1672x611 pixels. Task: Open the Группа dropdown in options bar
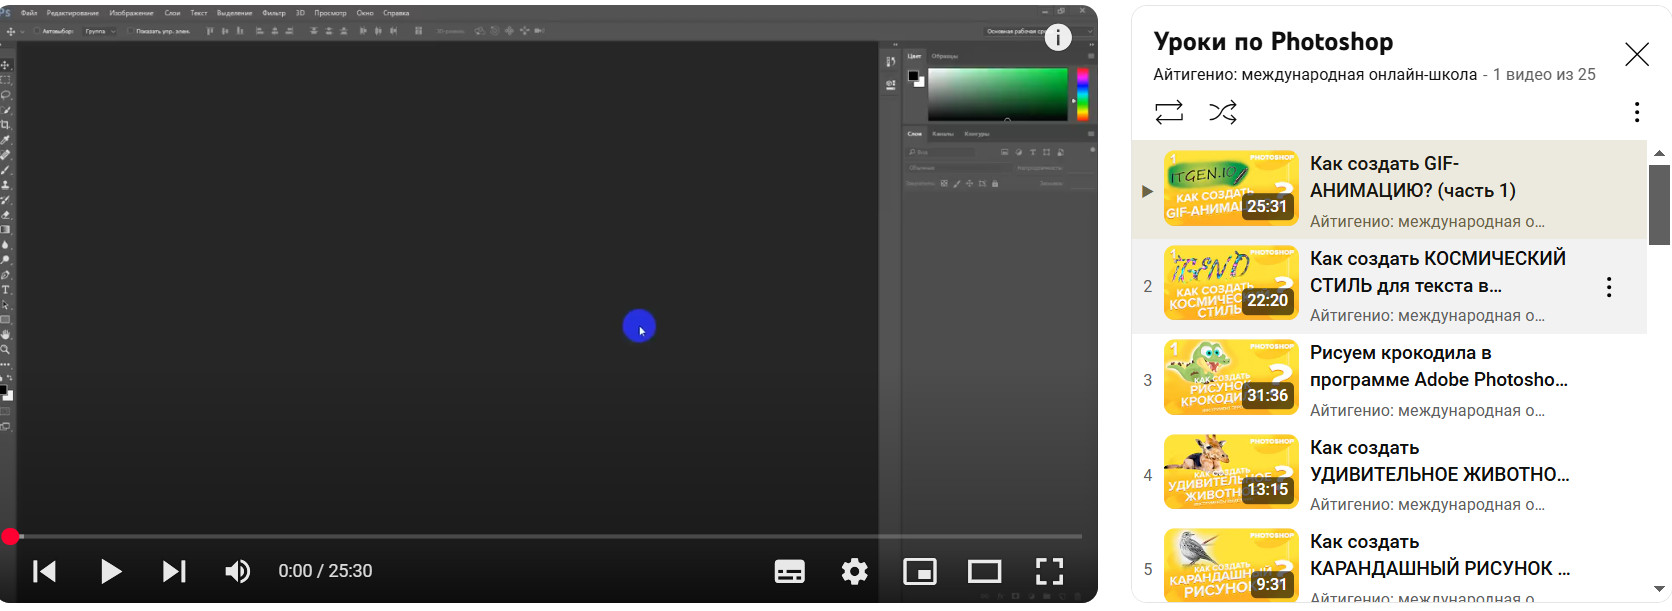pyautogui.click(x=100, y=31)
